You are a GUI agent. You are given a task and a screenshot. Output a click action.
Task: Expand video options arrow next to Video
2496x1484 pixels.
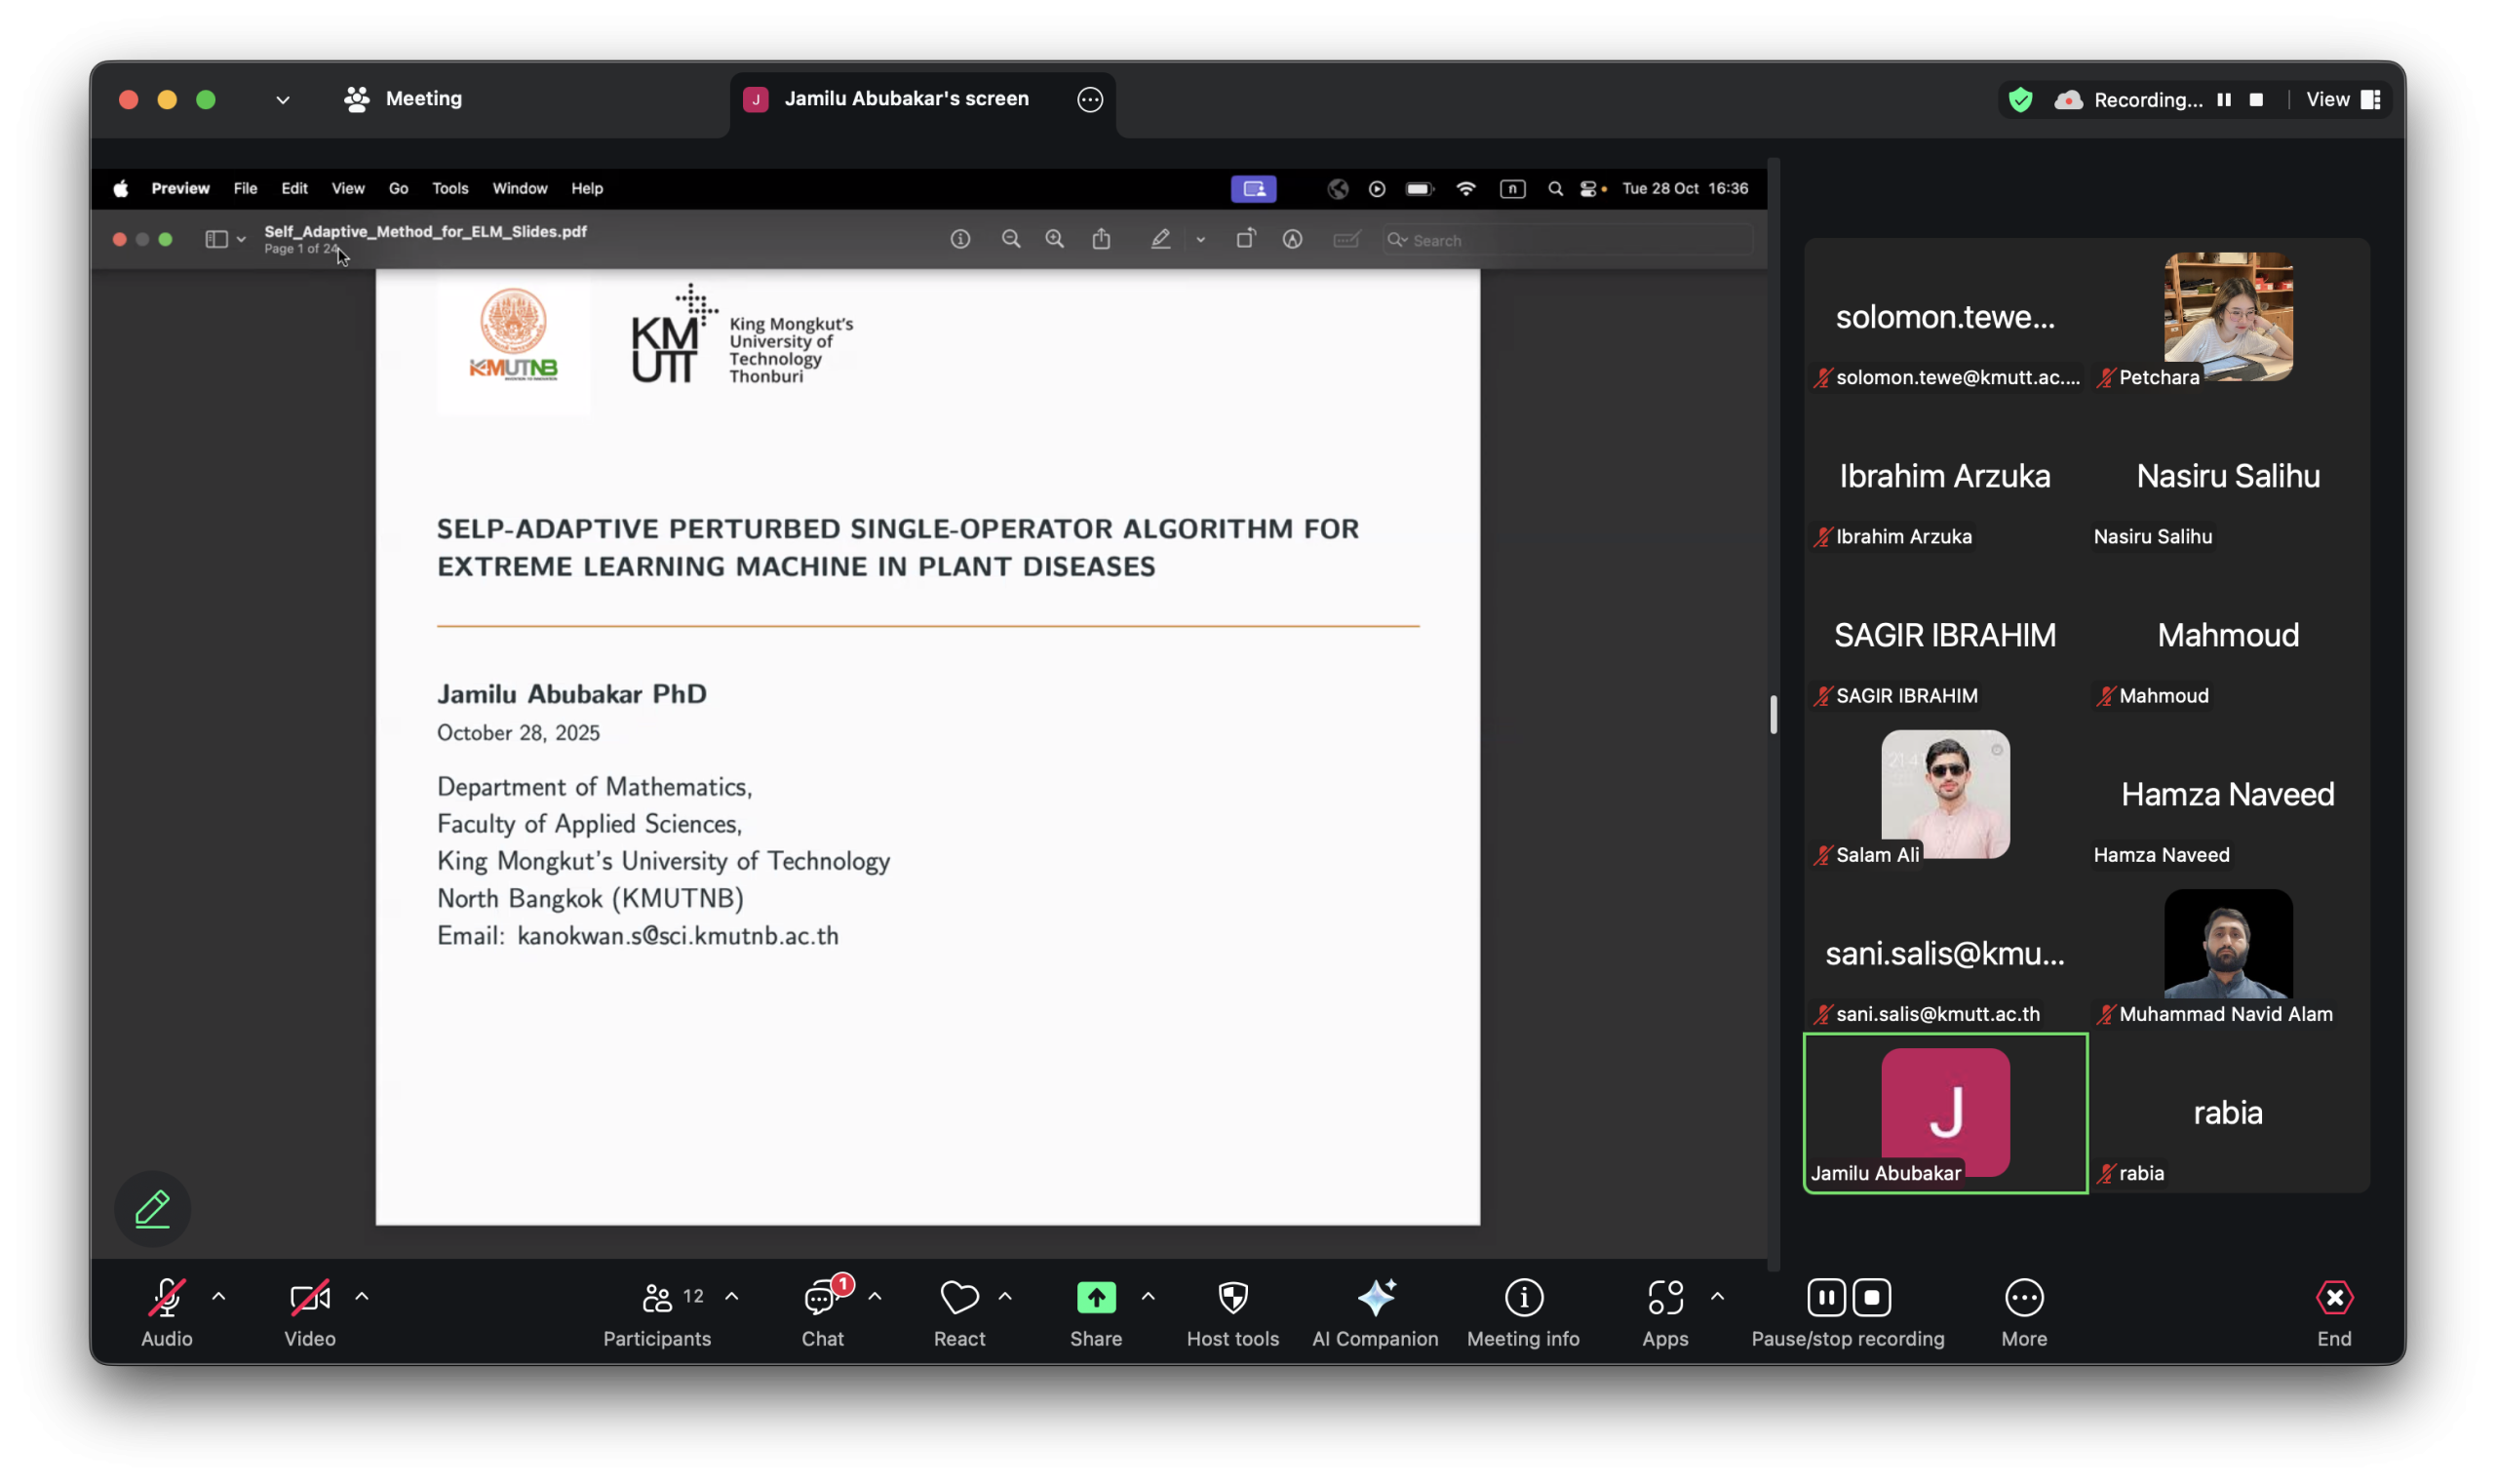(x=362, y=1297)
